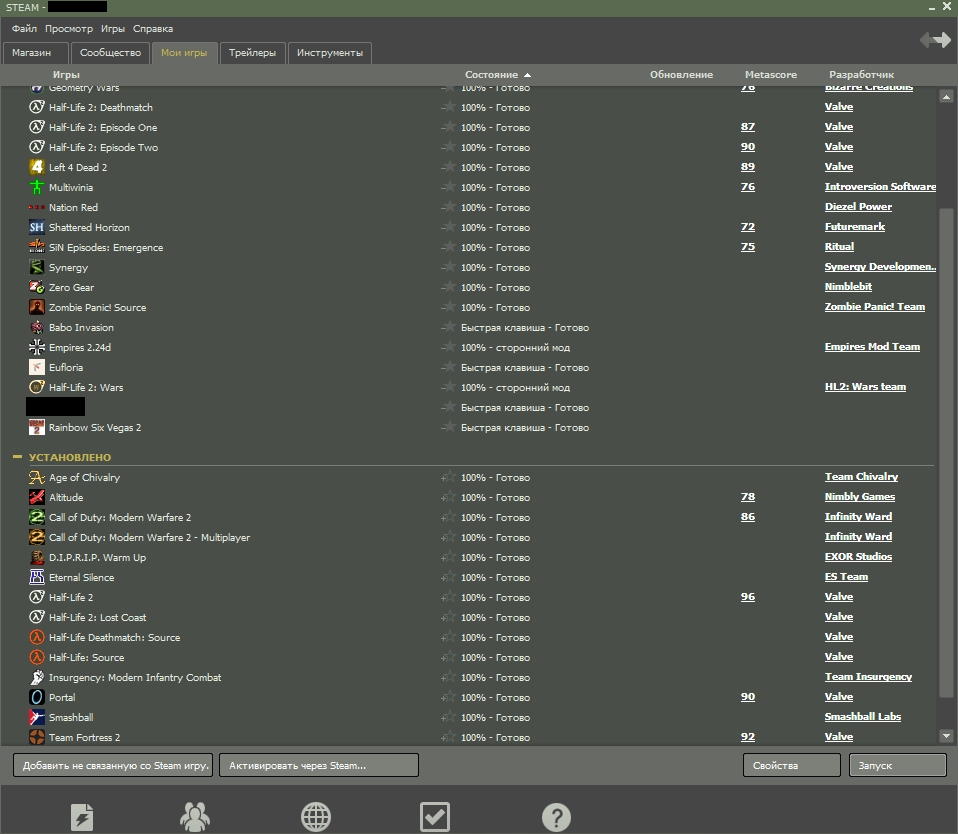Click the Call of Duty: Modern Warfare 2 green icon

point(37,518)
